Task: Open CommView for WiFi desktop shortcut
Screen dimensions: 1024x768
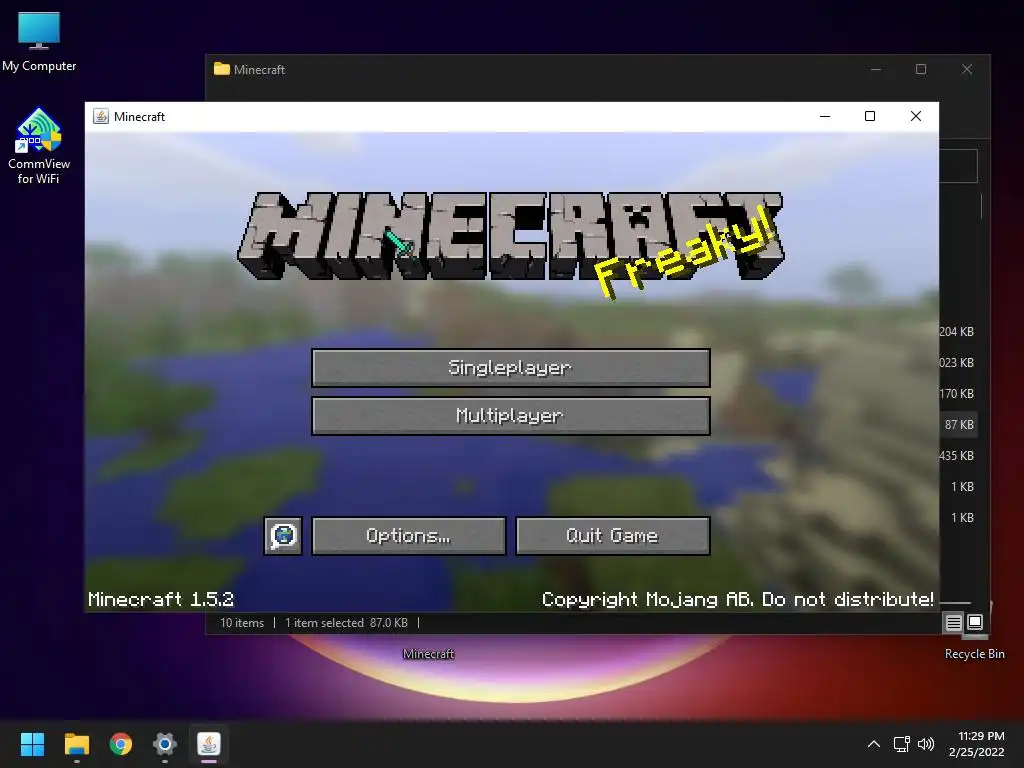Action: (39, 146)
